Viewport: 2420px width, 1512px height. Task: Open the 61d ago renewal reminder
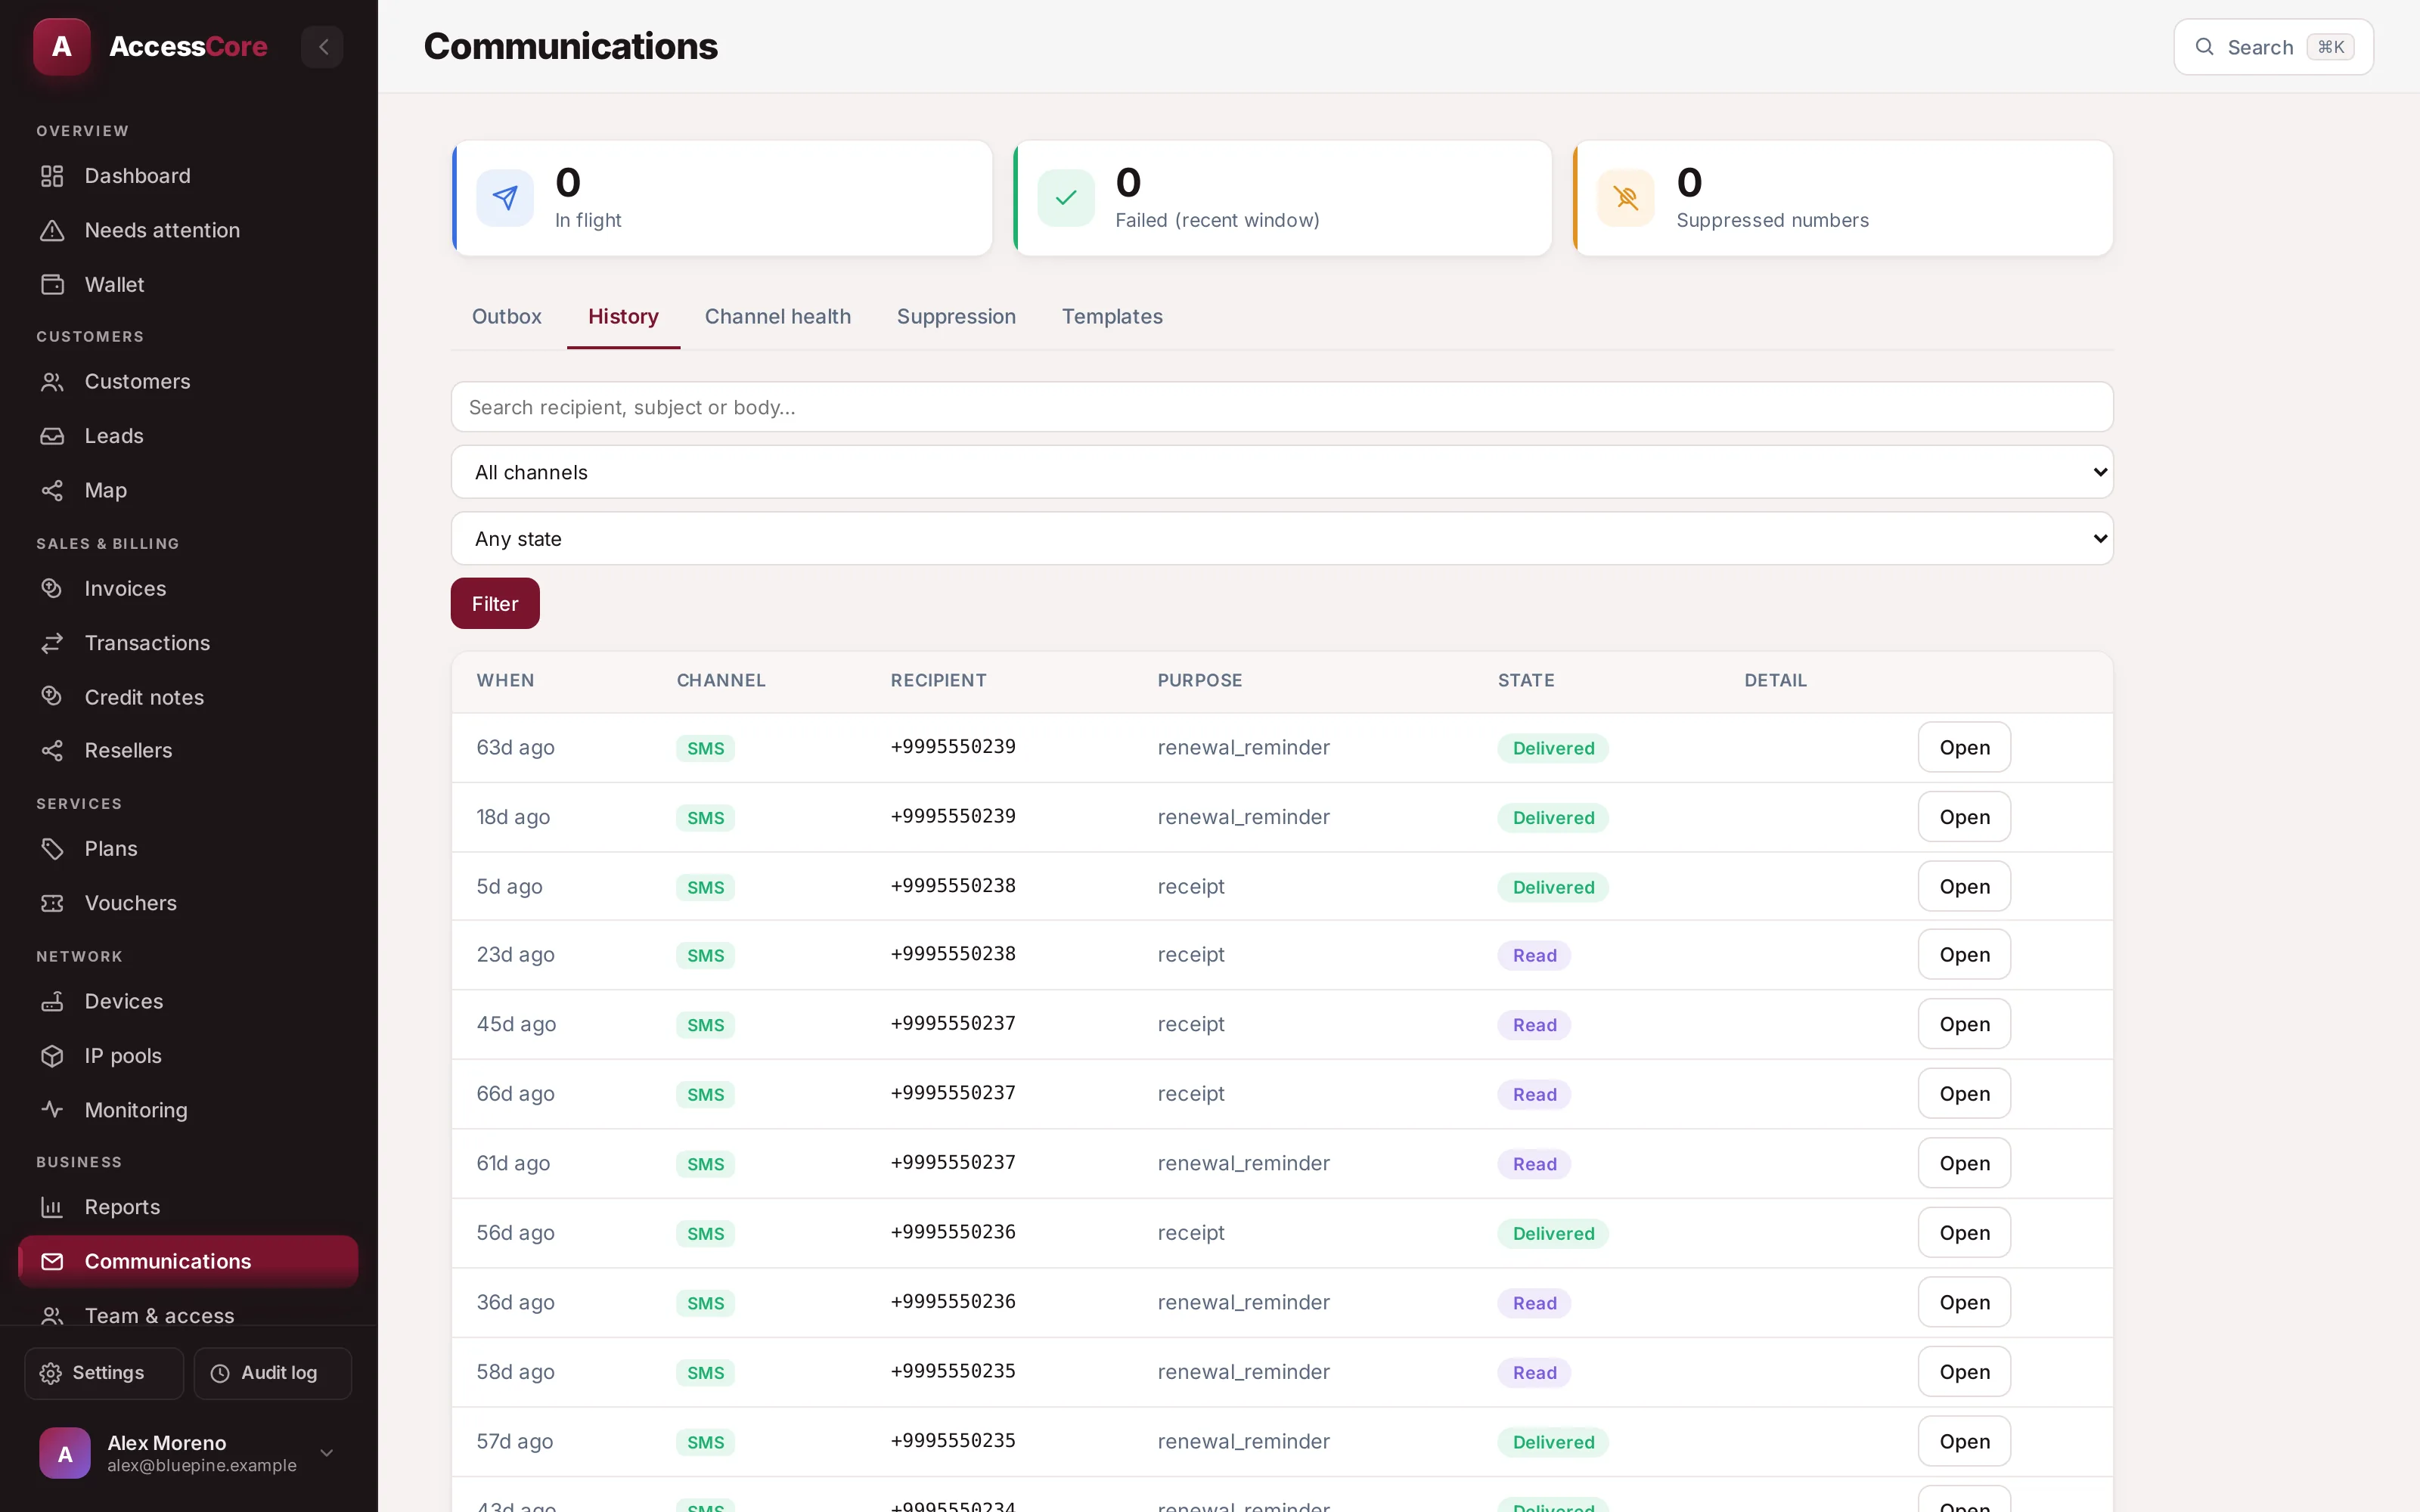tap(1964, 1163)
